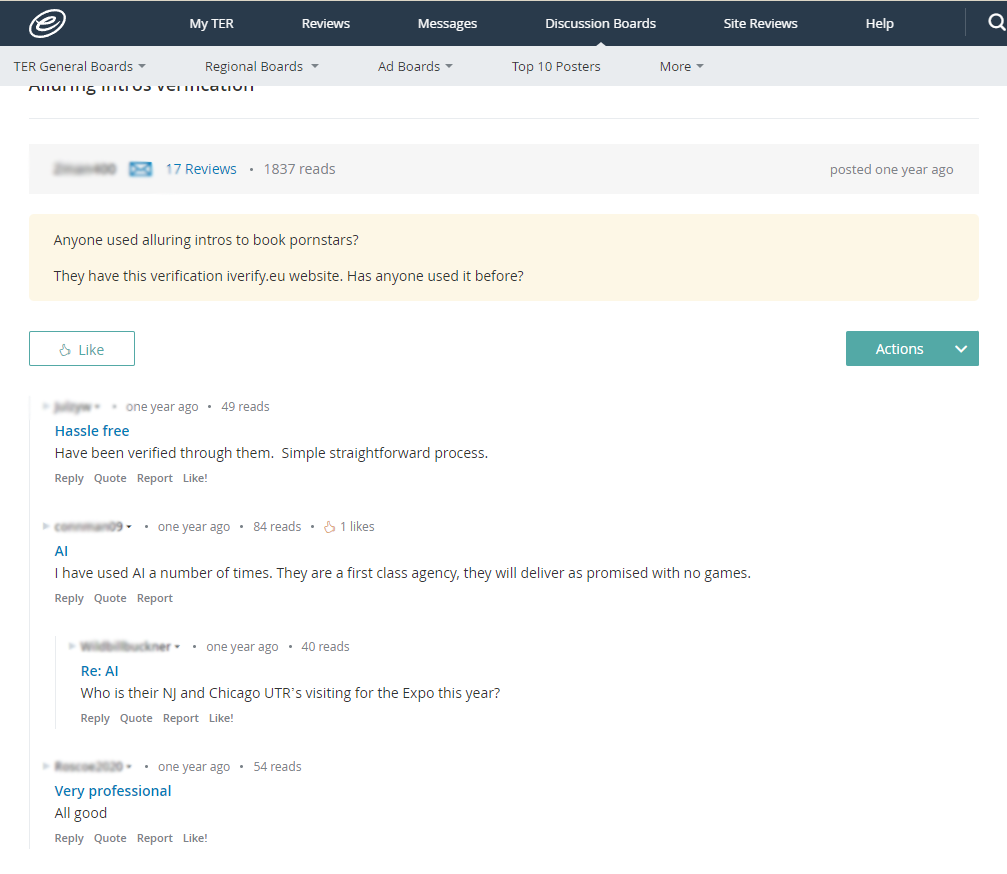Image resolution: width=1007 pixels, height=874 pixels.
Task: Like the original post
Action: coord(82,349)
